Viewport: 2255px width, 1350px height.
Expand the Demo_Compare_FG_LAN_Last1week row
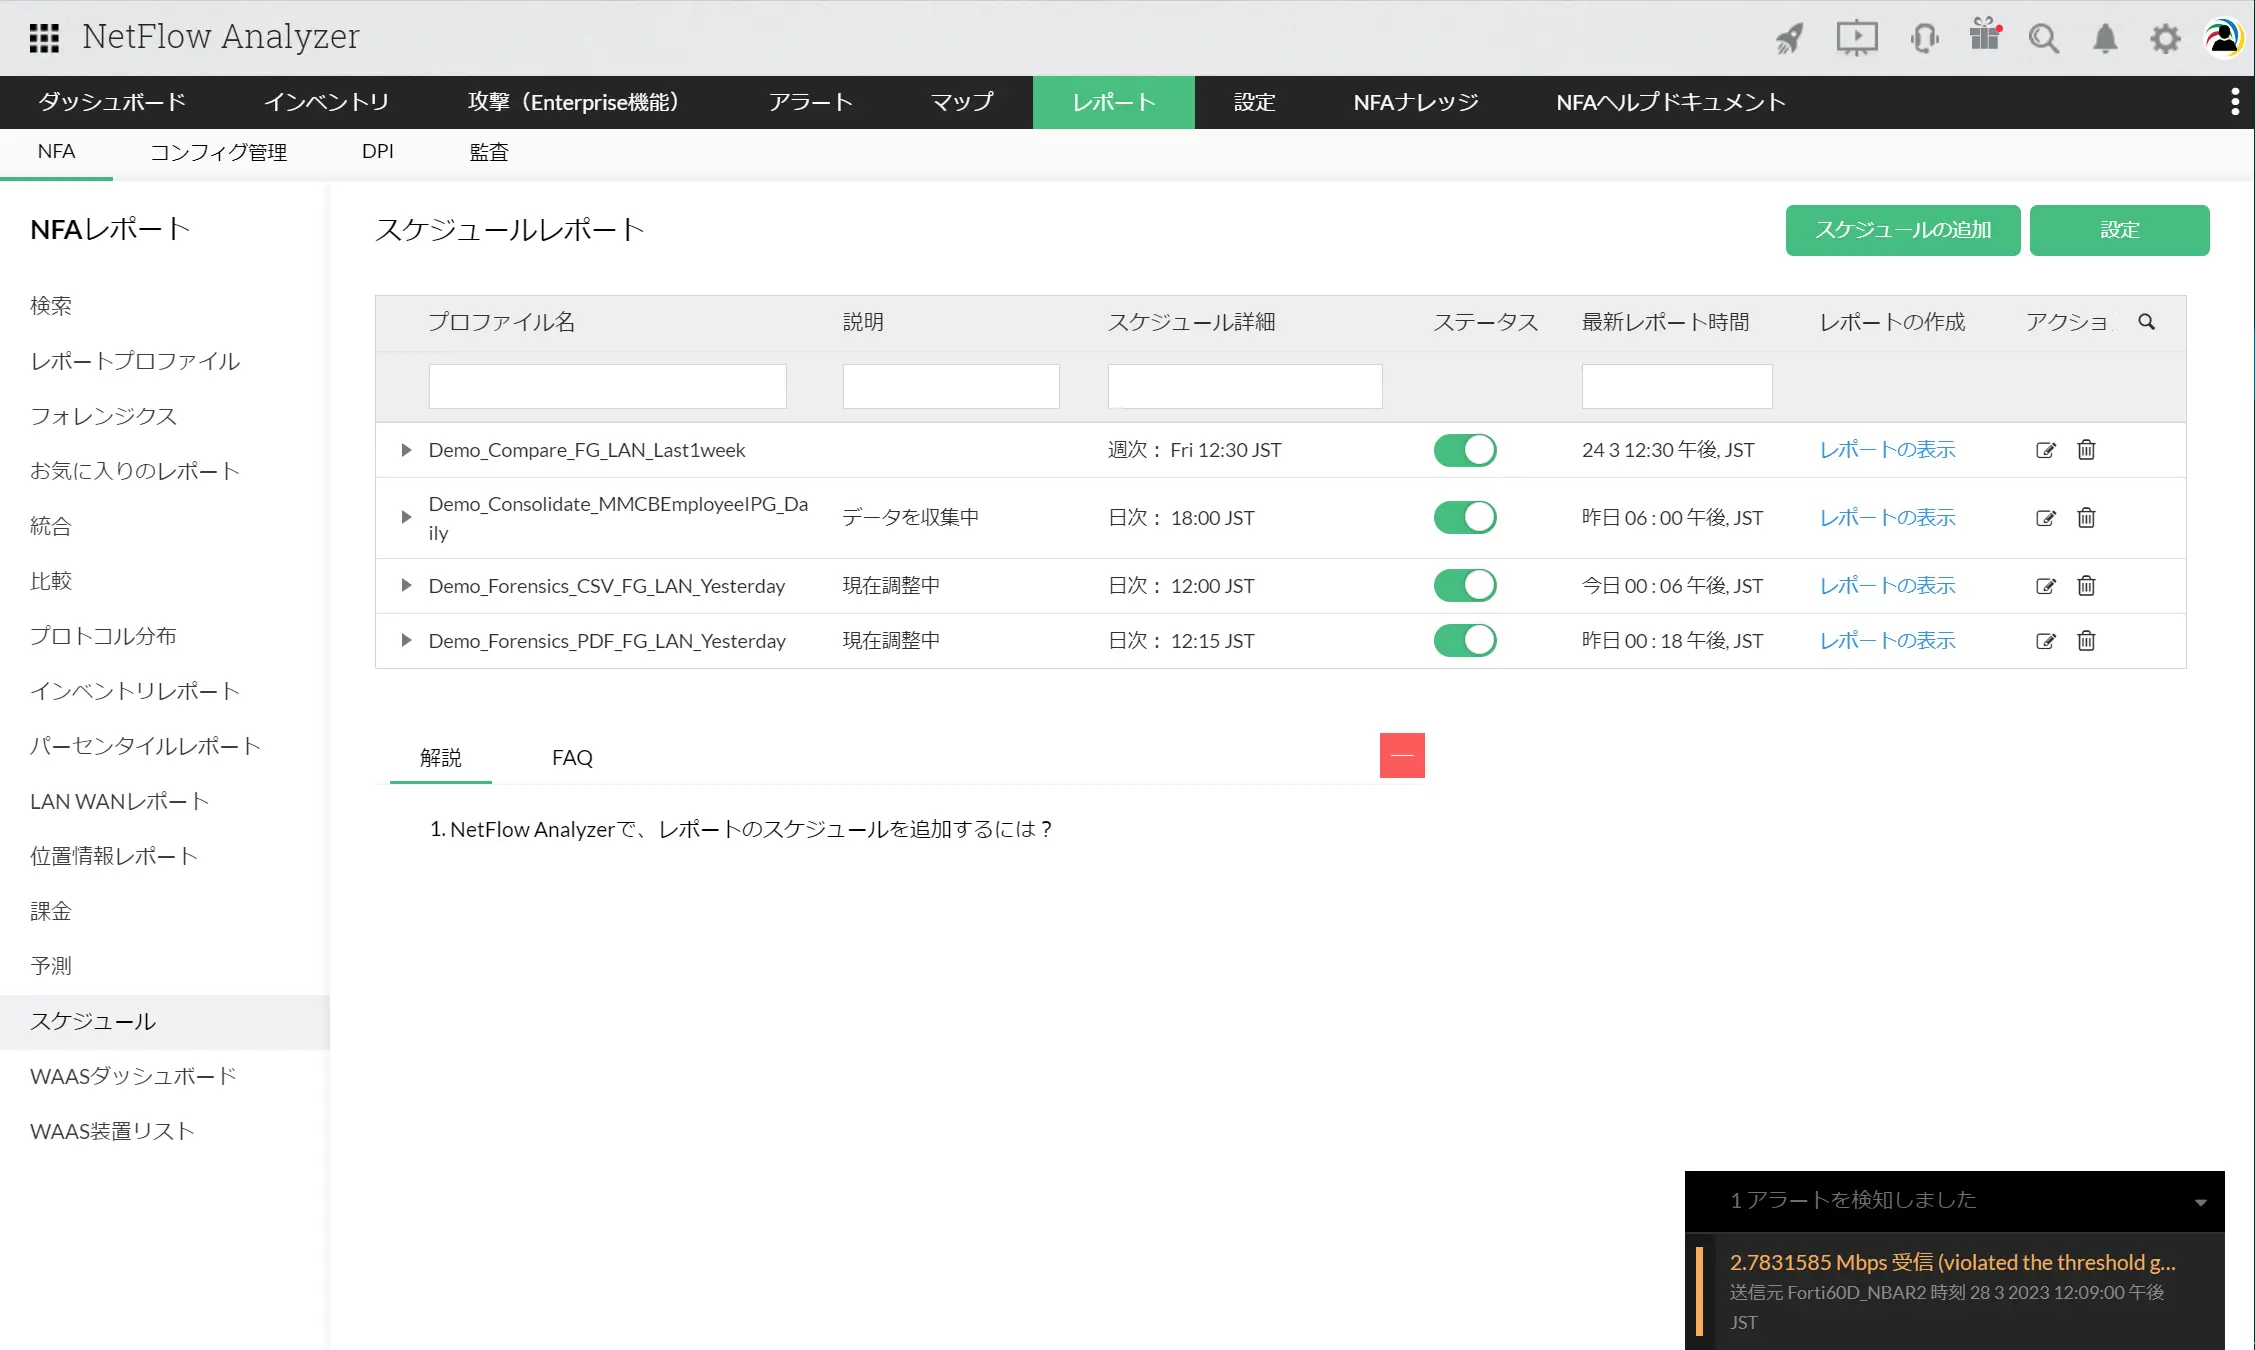tap(406, 450)
